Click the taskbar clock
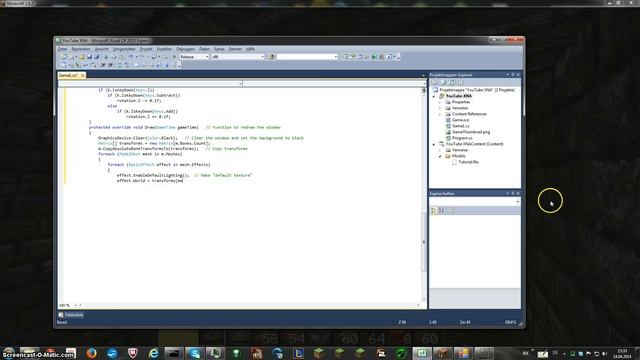 (622, 353)
